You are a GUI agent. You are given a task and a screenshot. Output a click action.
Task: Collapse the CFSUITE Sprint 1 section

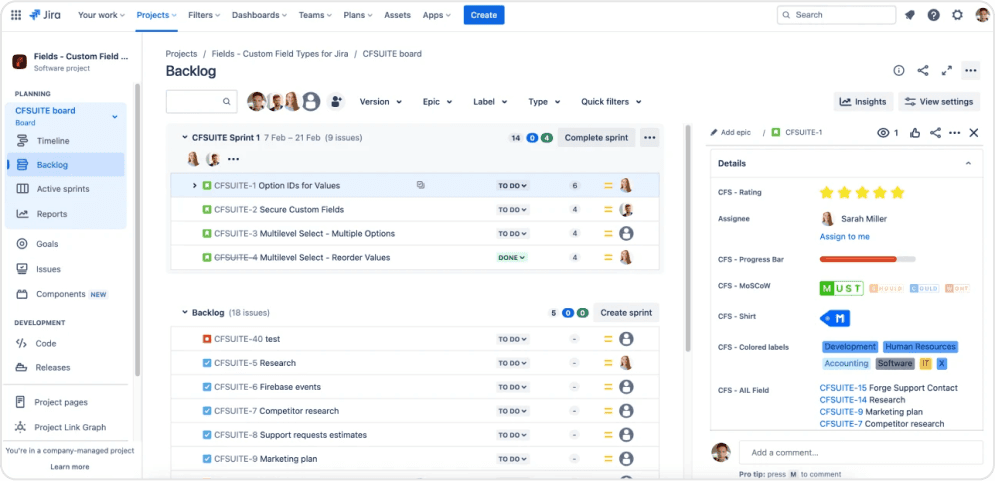(x=184, y=137)
